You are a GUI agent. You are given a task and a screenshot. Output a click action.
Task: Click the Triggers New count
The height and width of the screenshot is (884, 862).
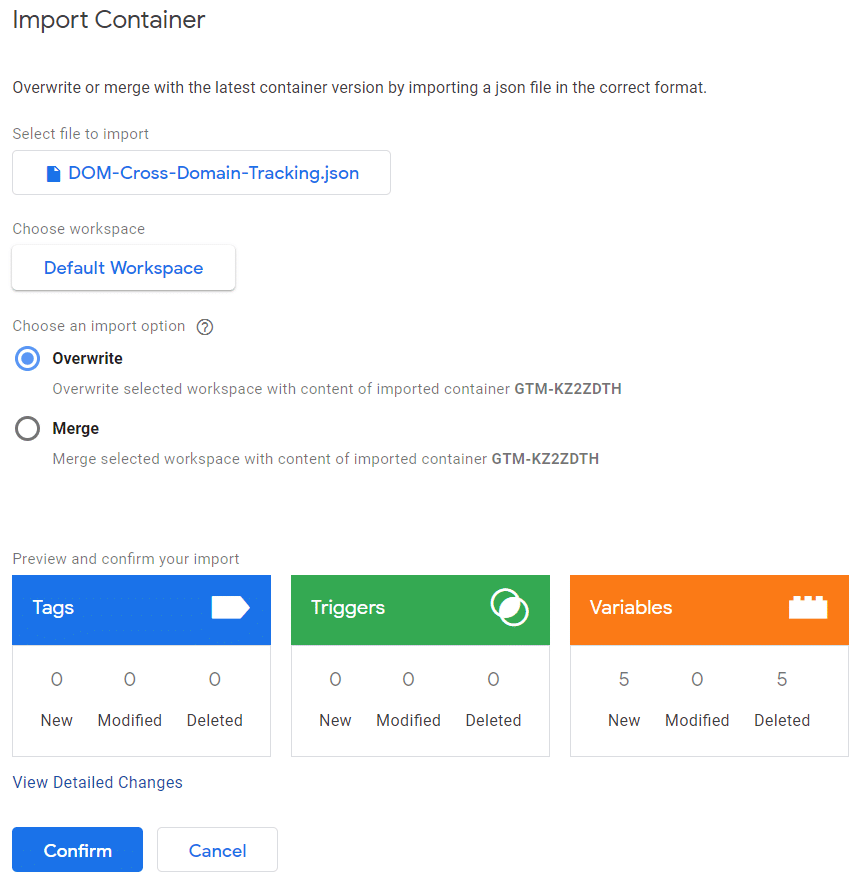pyautogui.click(x=335, y=680)
